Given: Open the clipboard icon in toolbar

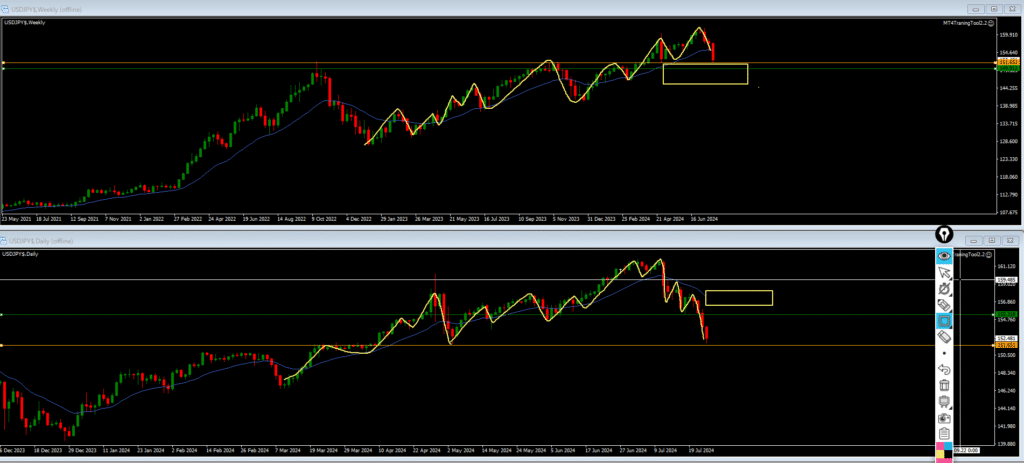Looking at the screenshot, I should click(x=944, y=434).
